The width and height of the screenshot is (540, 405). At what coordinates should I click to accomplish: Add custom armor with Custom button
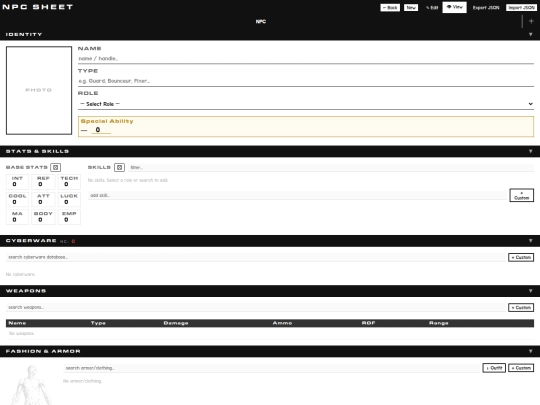(521, 368)
